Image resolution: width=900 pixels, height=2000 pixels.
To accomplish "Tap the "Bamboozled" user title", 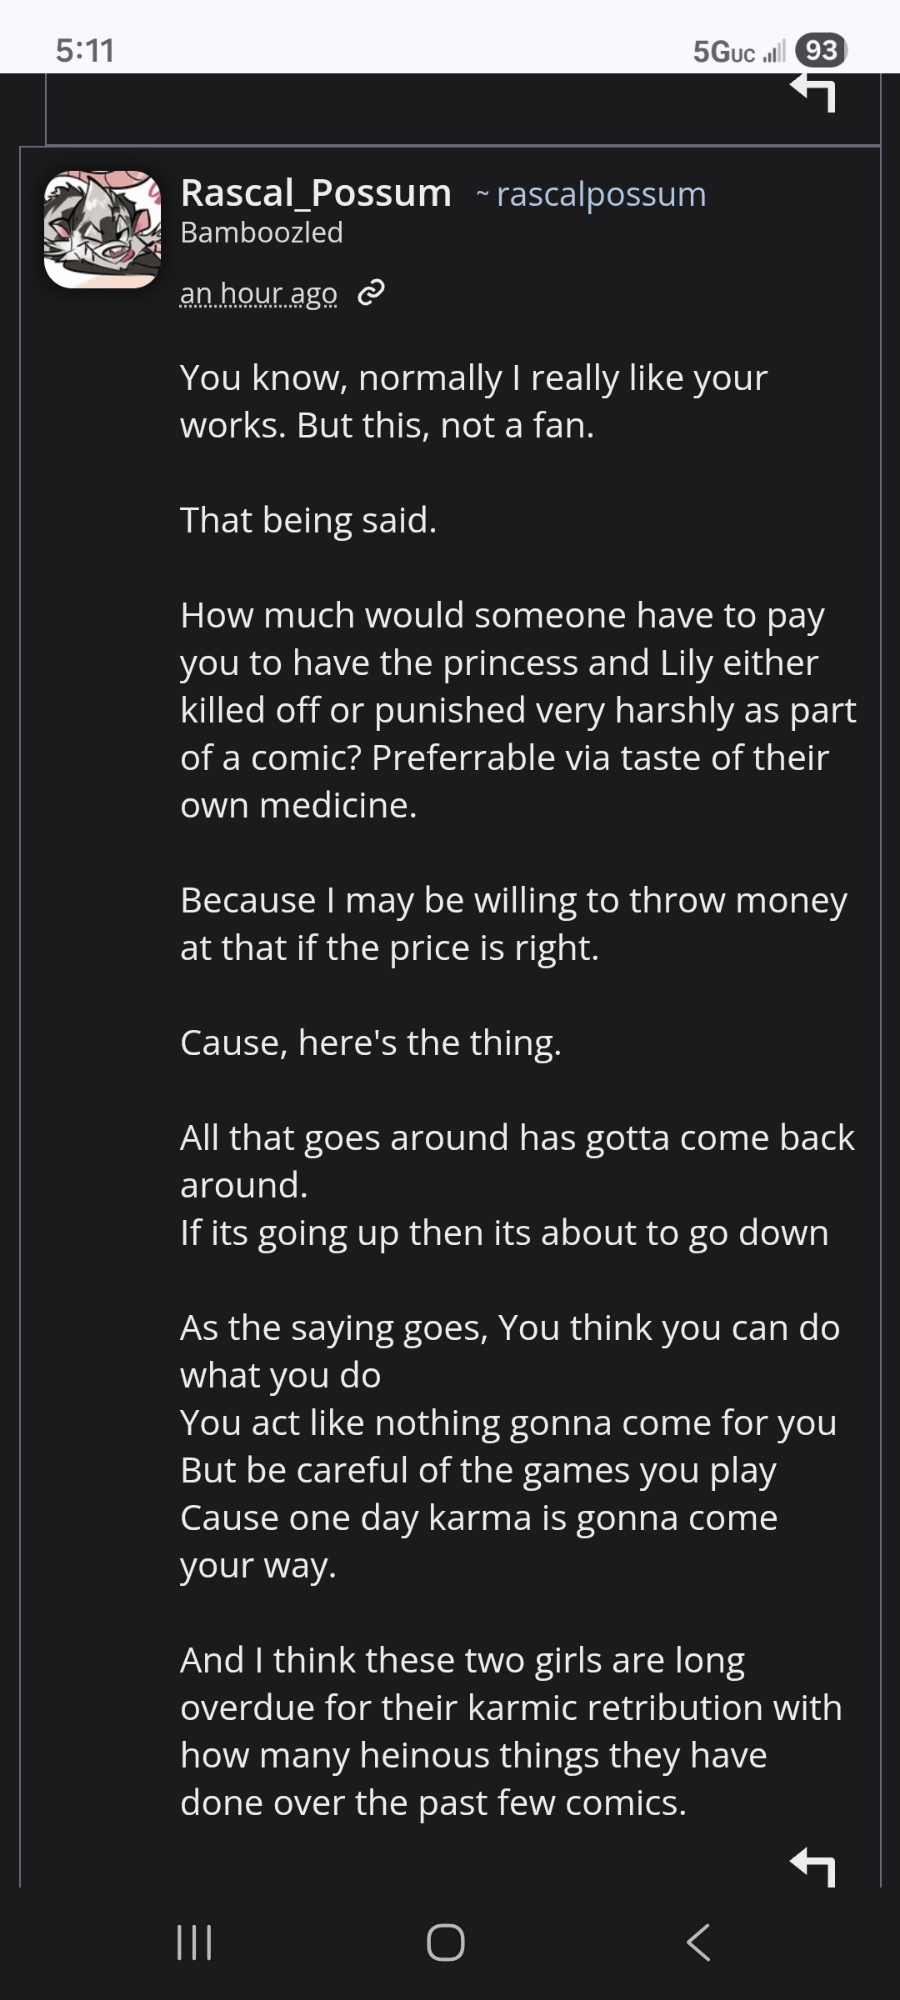I will pyautogui.click(x=261, y=233).
